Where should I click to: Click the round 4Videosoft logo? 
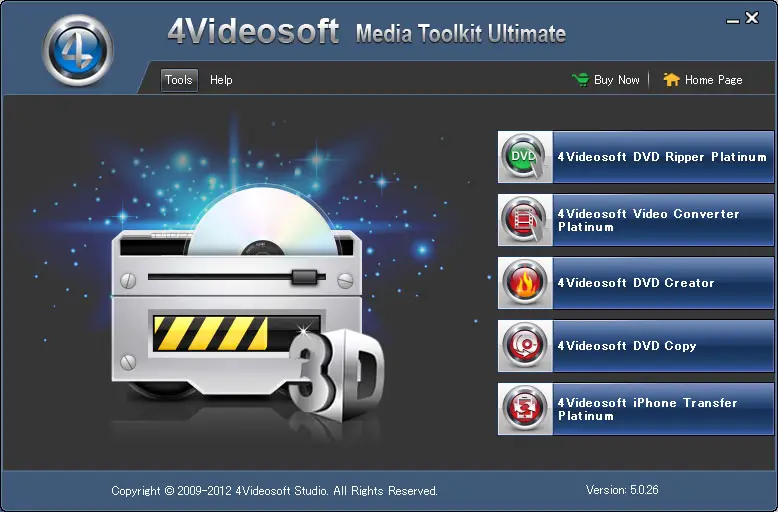(78, 50)
